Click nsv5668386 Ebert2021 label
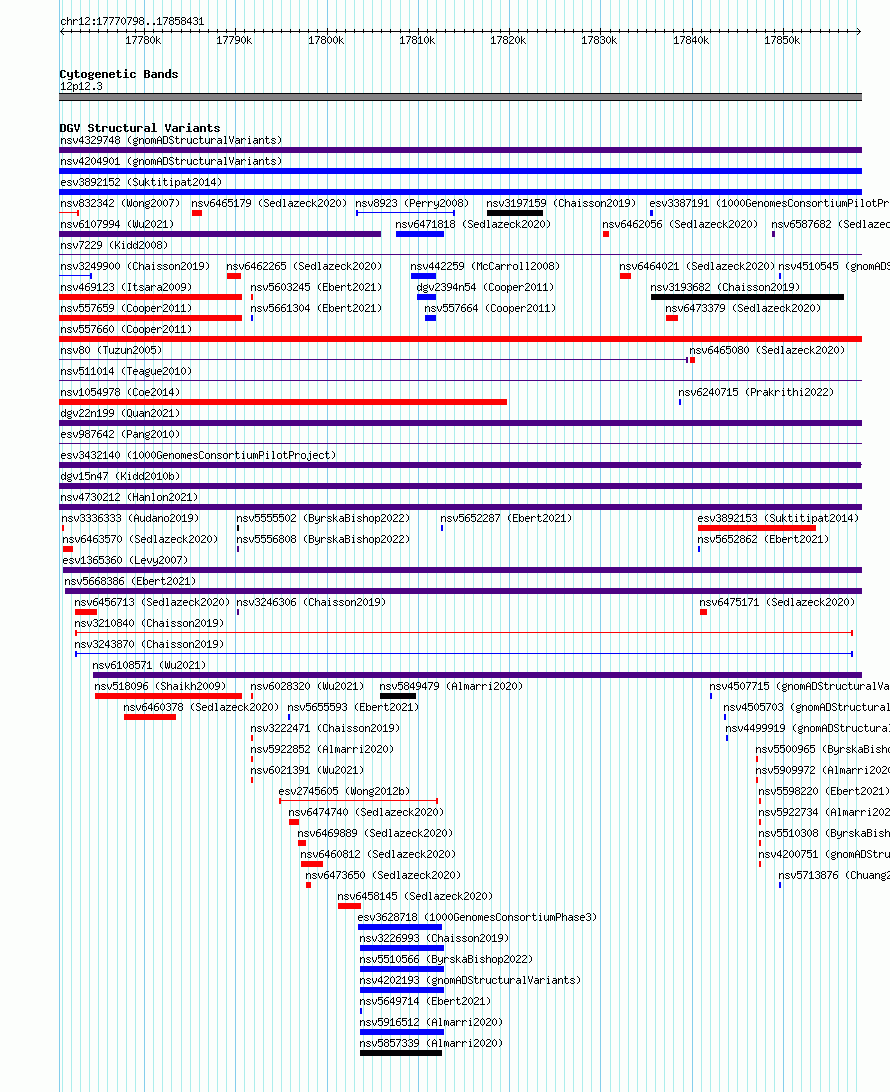The height and width of the screenshot is (1092, 890). point(130,580)
